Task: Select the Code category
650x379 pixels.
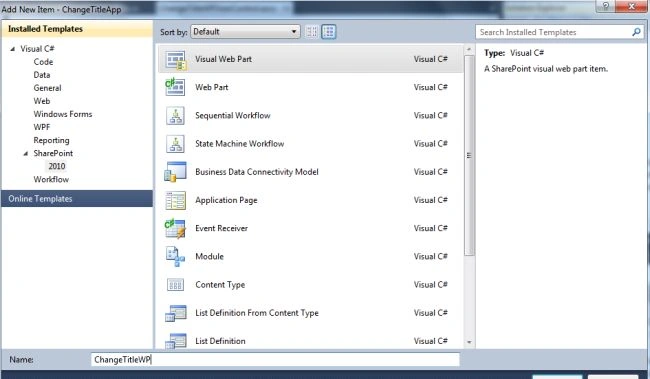Action: 43,62
